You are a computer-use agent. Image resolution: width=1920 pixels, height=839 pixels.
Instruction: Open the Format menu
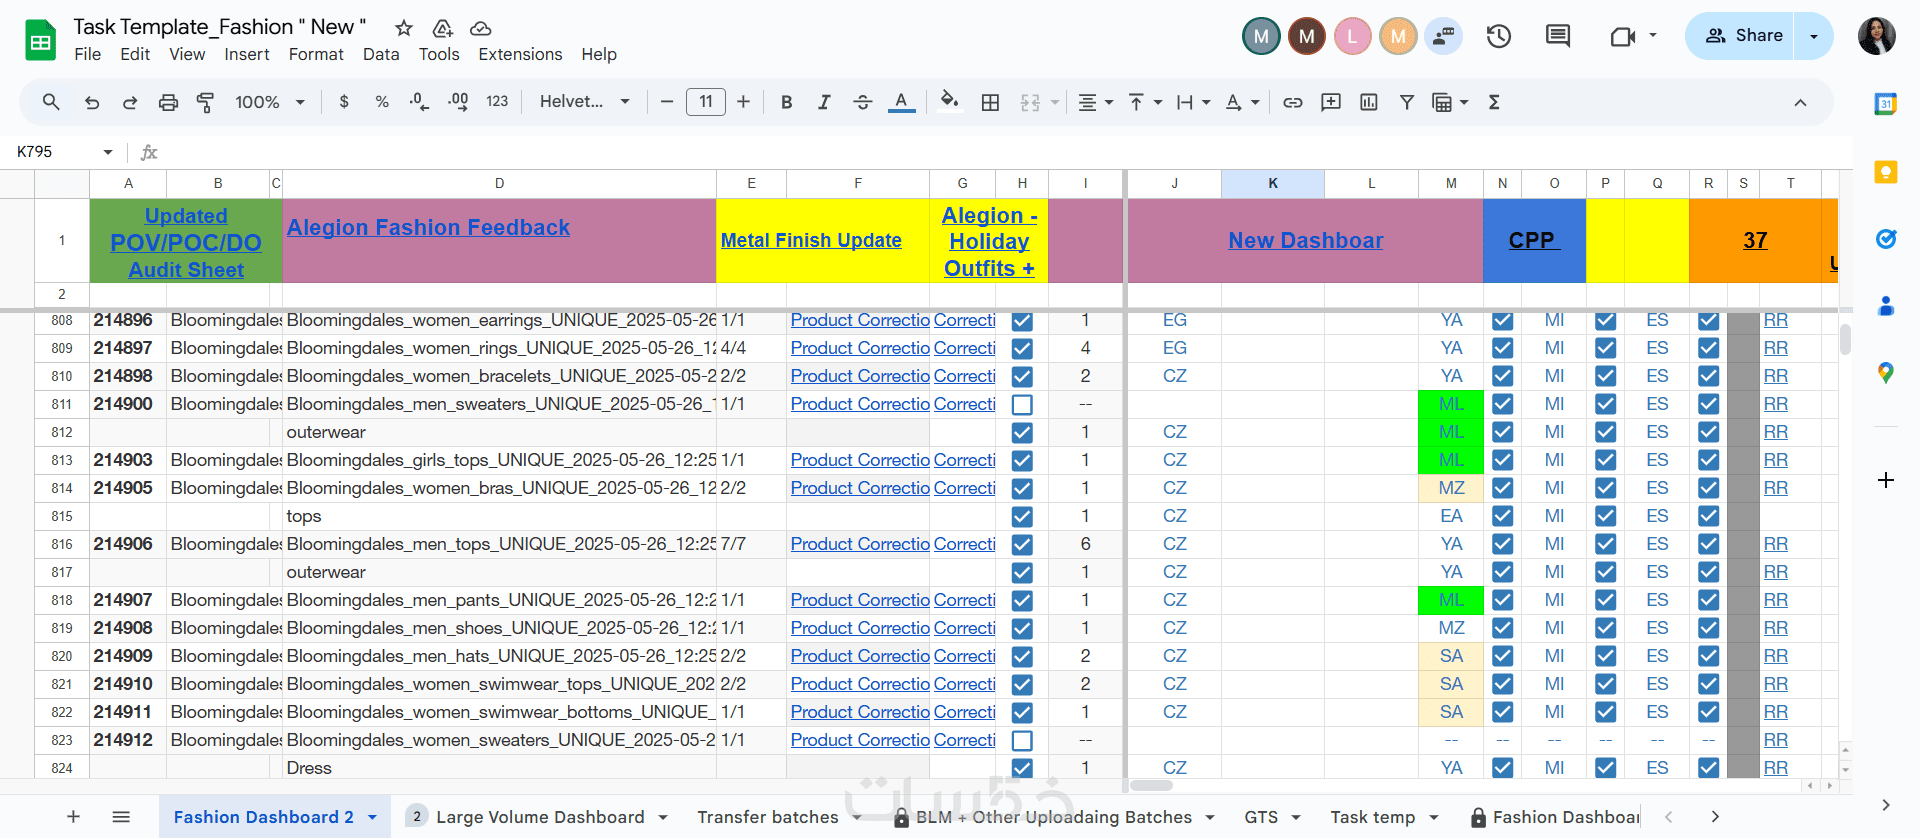coord(316,54)
